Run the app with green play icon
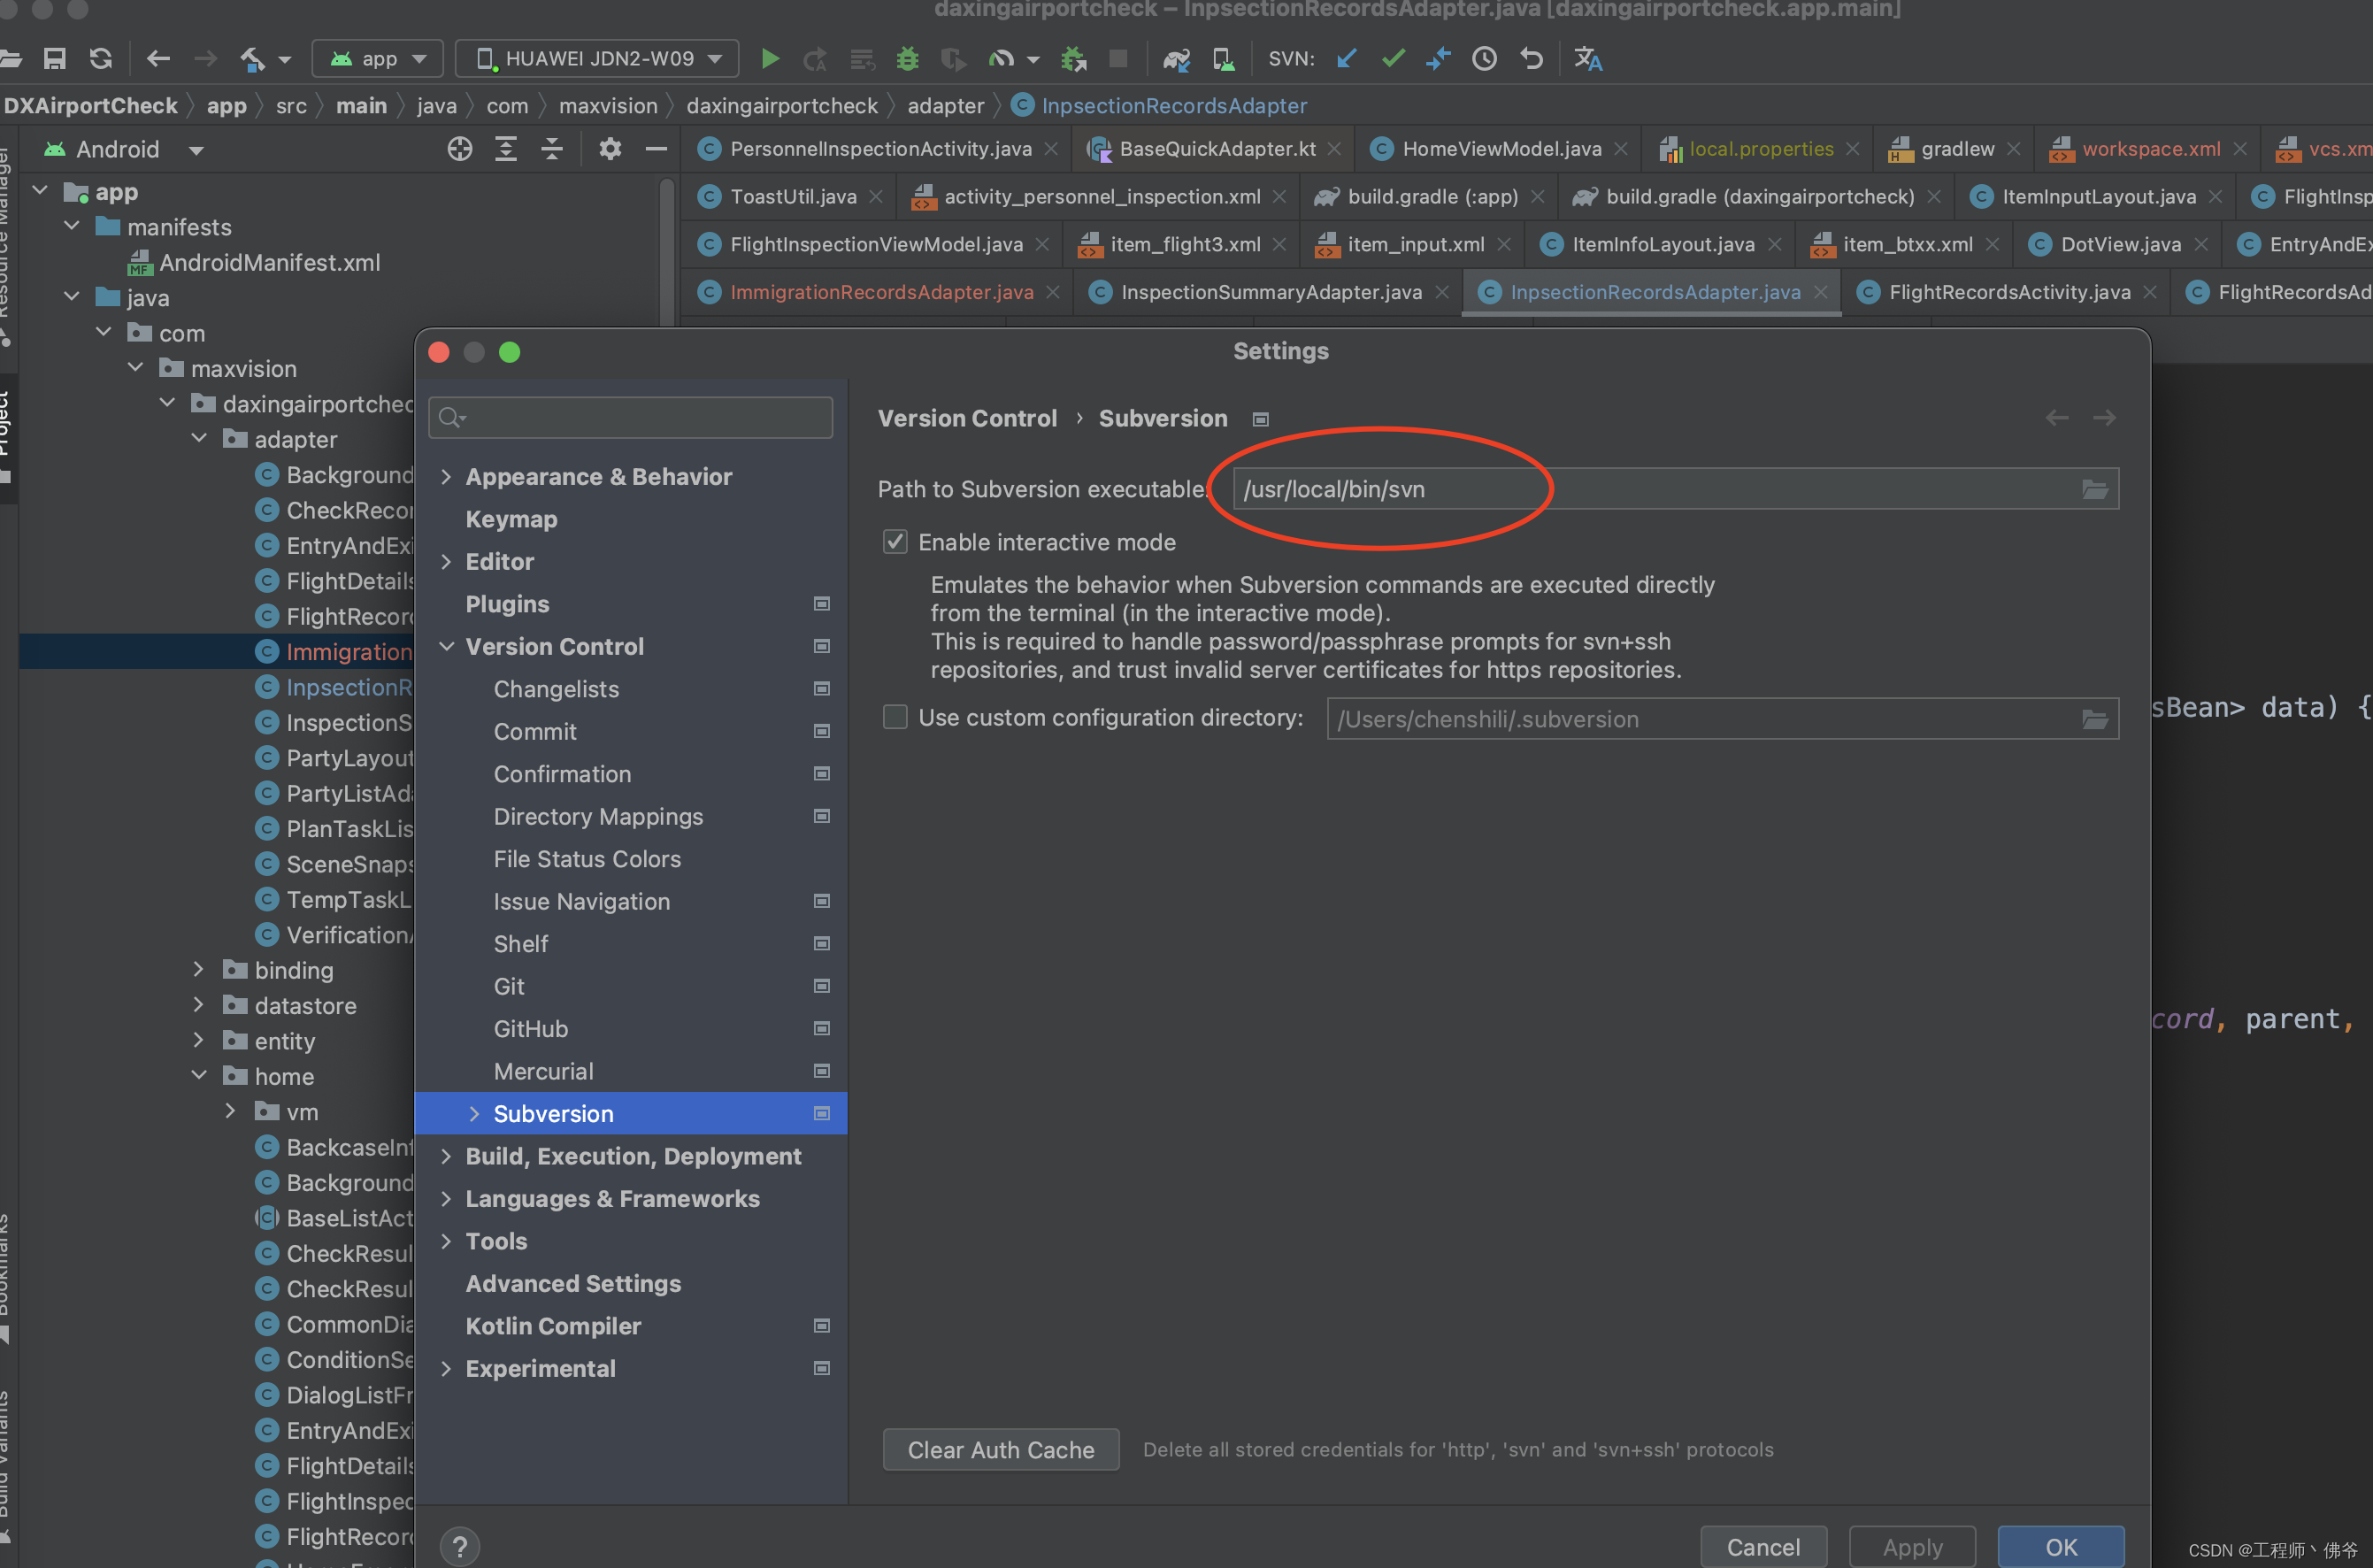Screen dimensions: 2373x1568 tap(770, 59)
